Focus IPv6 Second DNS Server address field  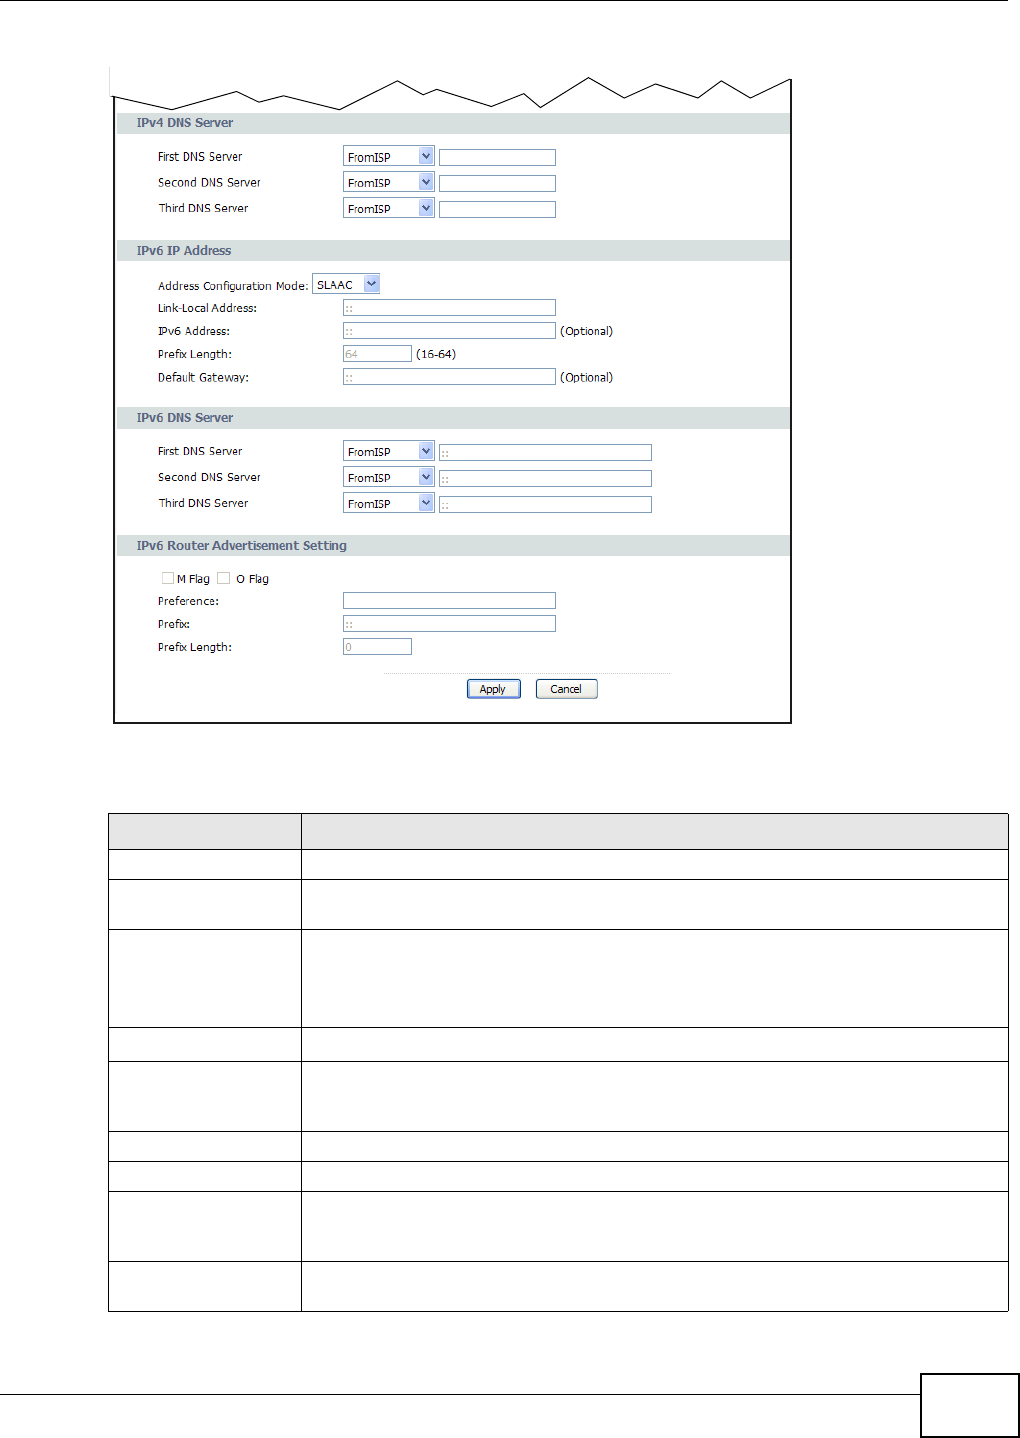click(545, 479)
